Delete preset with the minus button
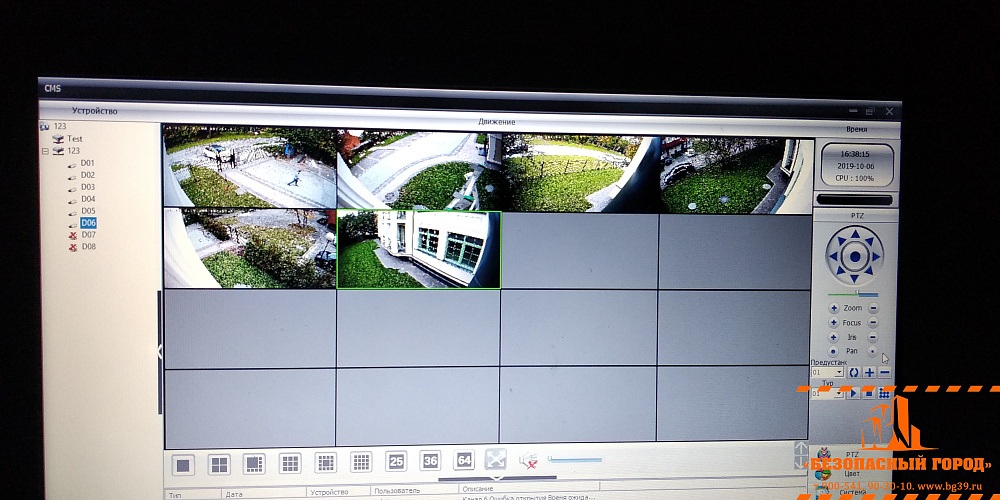This screenshot has width=1000, height=500. pos(884,372)
